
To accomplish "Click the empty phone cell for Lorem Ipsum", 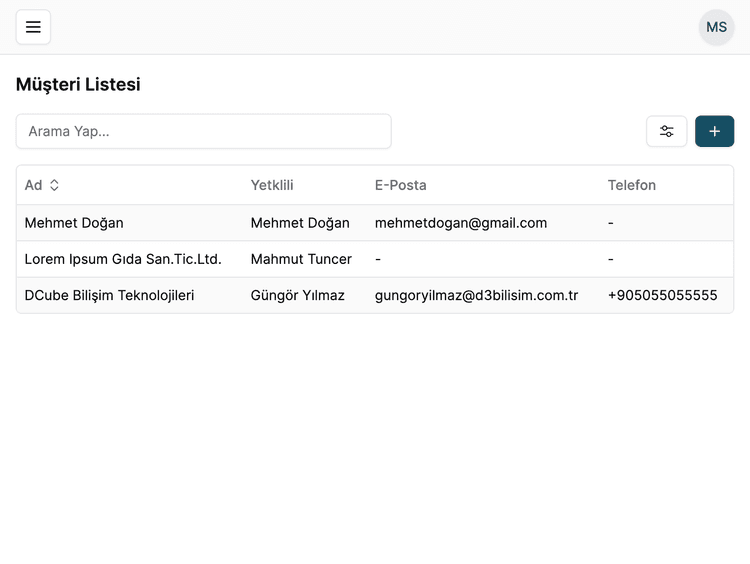I will [611, 259].
